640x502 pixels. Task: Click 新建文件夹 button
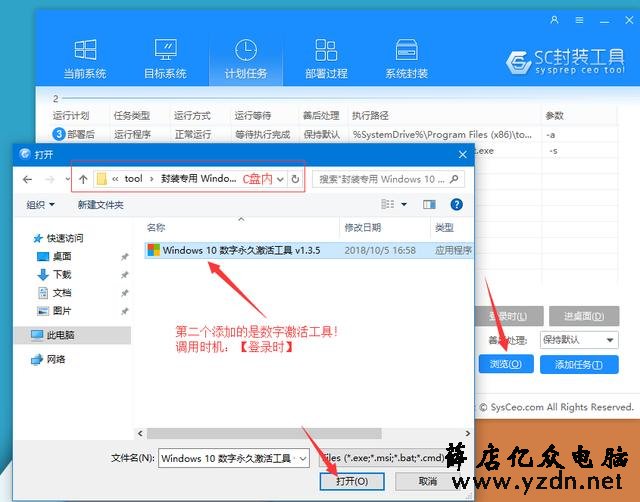(101, 205)
